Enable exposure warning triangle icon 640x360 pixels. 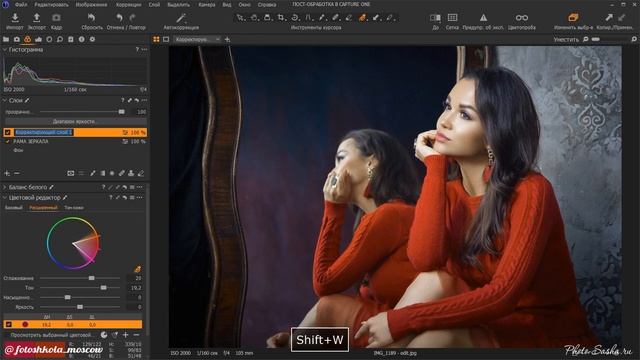483,18
